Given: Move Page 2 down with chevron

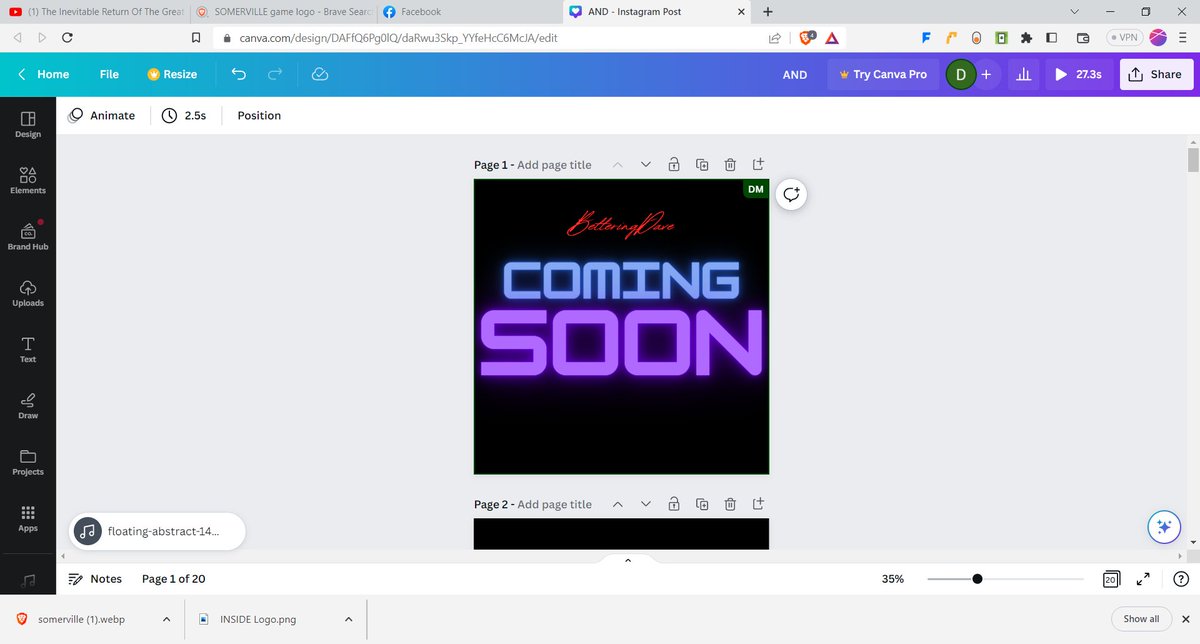Looking at the screenshot, I should (645, 505).
